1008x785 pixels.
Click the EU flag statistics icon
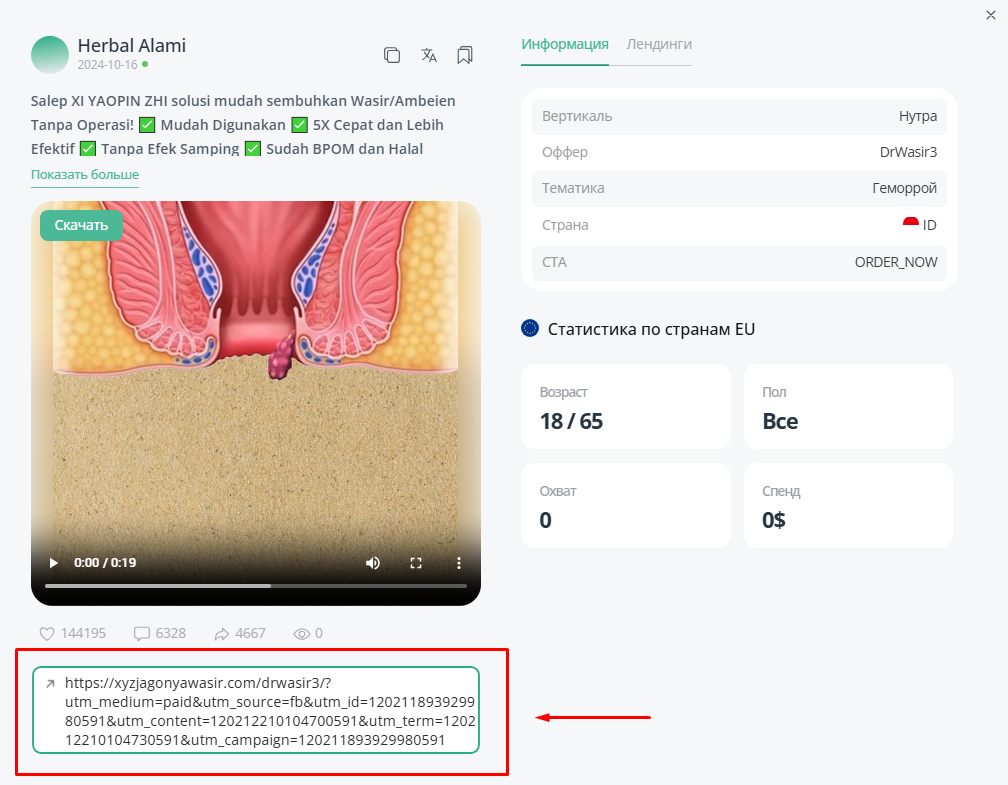pos(530,329)
